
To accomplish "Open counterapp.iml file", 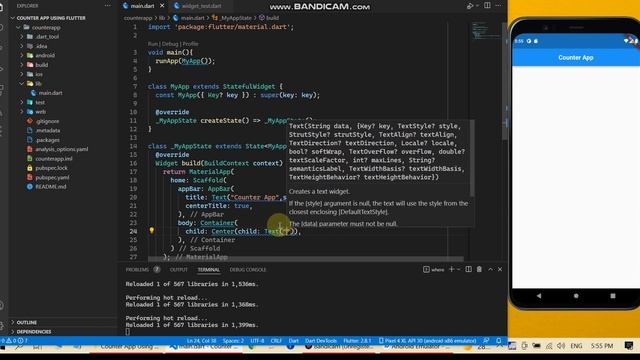I will (53, 159).
